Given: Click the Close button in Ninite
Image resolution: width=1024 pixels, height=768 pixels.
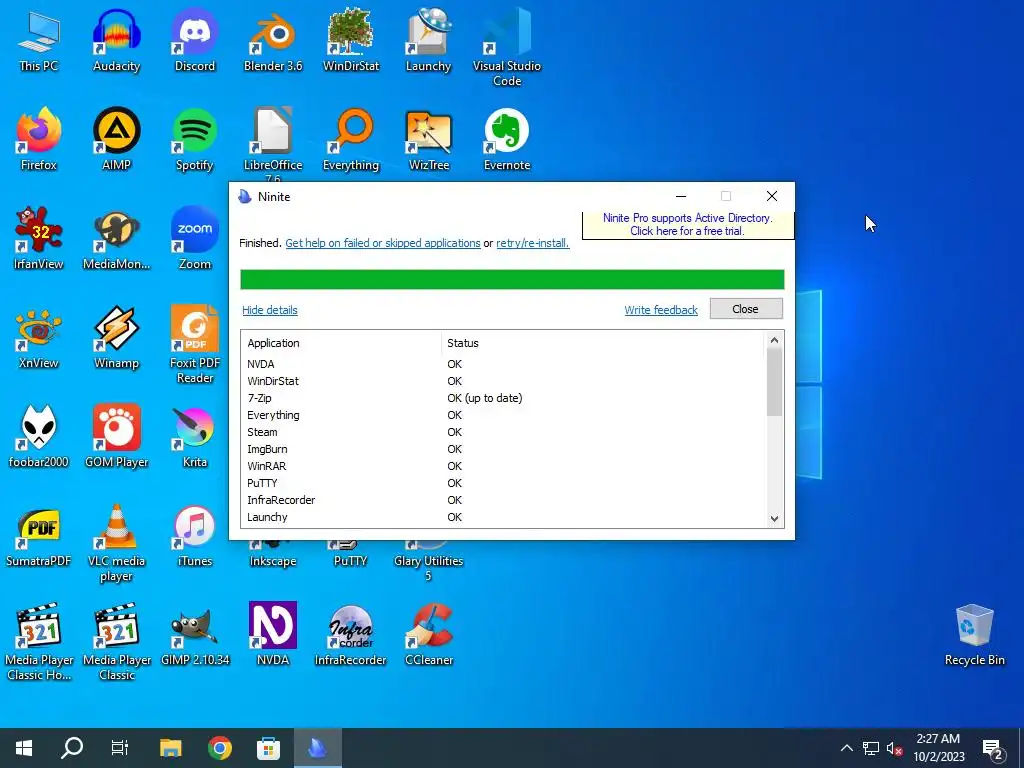Looking at the screenshot, I should click(x=746, y=309).
